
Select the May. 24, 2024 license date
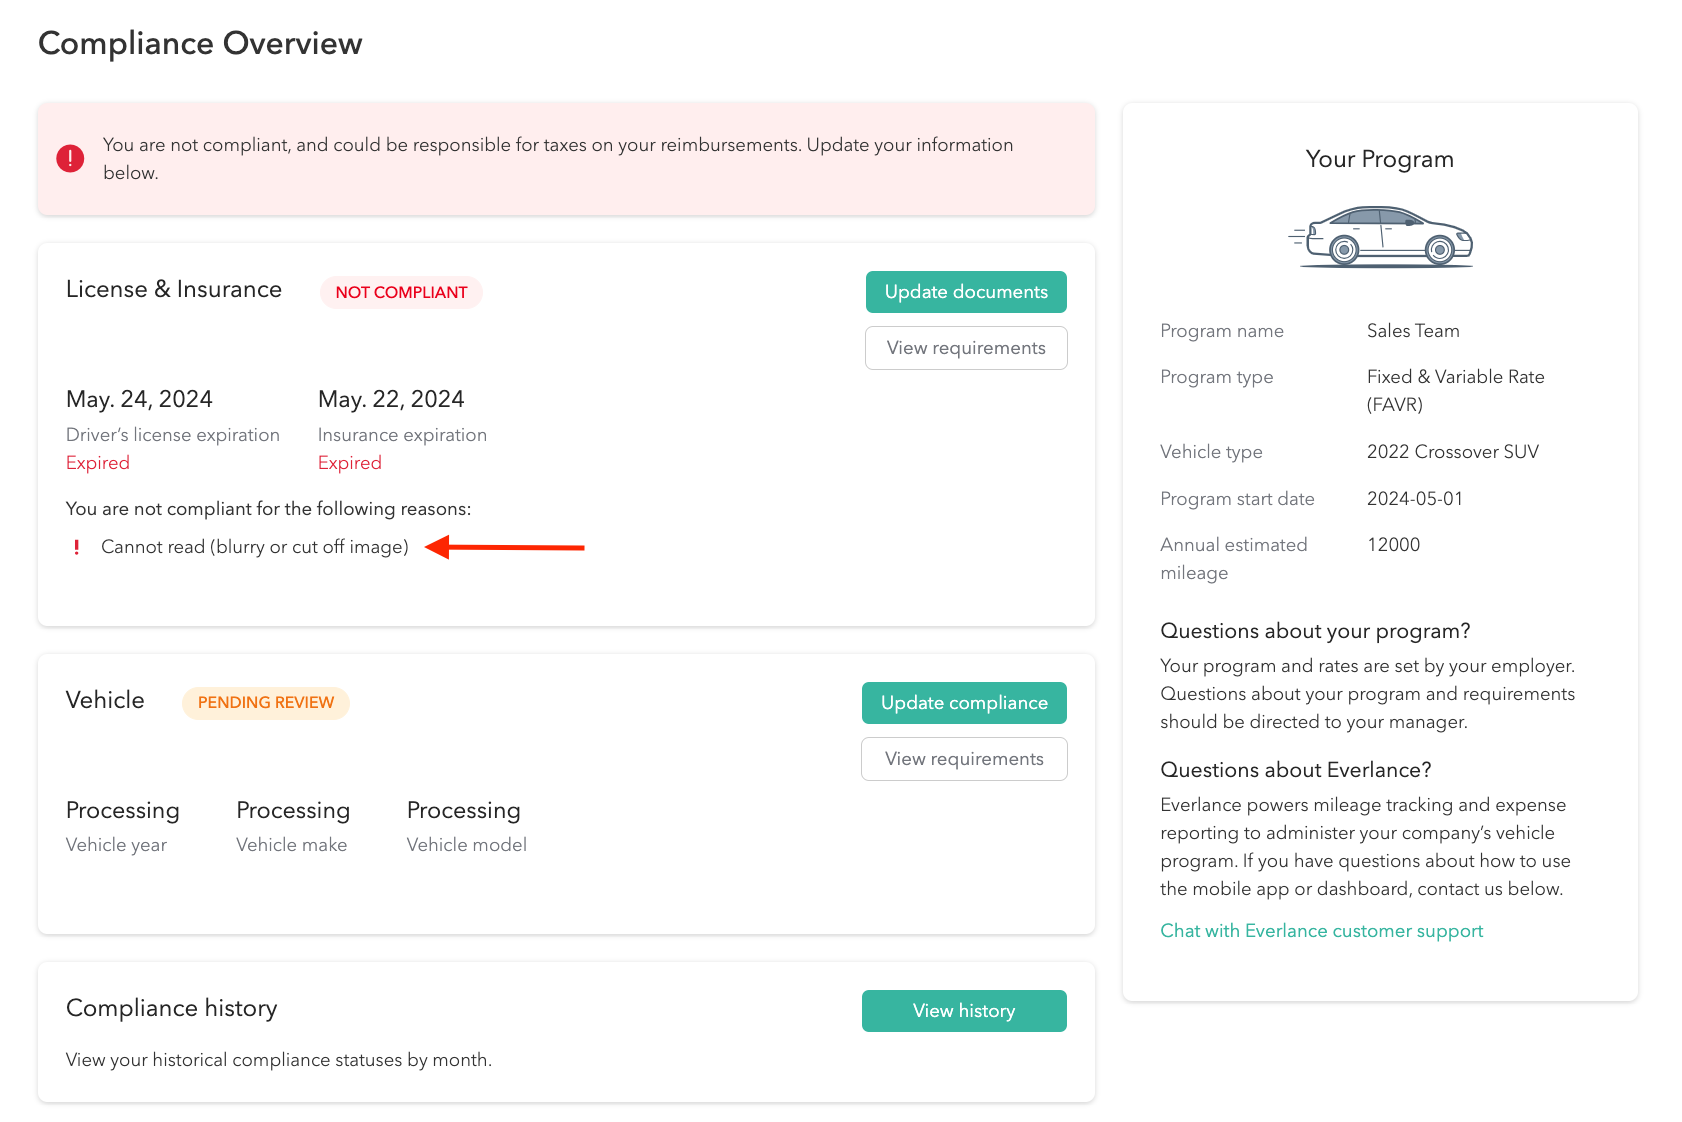(139, 399)
